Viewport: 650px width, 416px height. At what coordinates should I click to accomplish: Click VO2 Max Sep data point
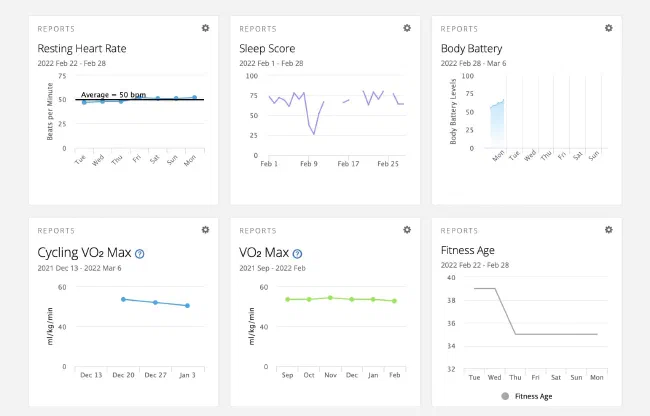point(287,299)
